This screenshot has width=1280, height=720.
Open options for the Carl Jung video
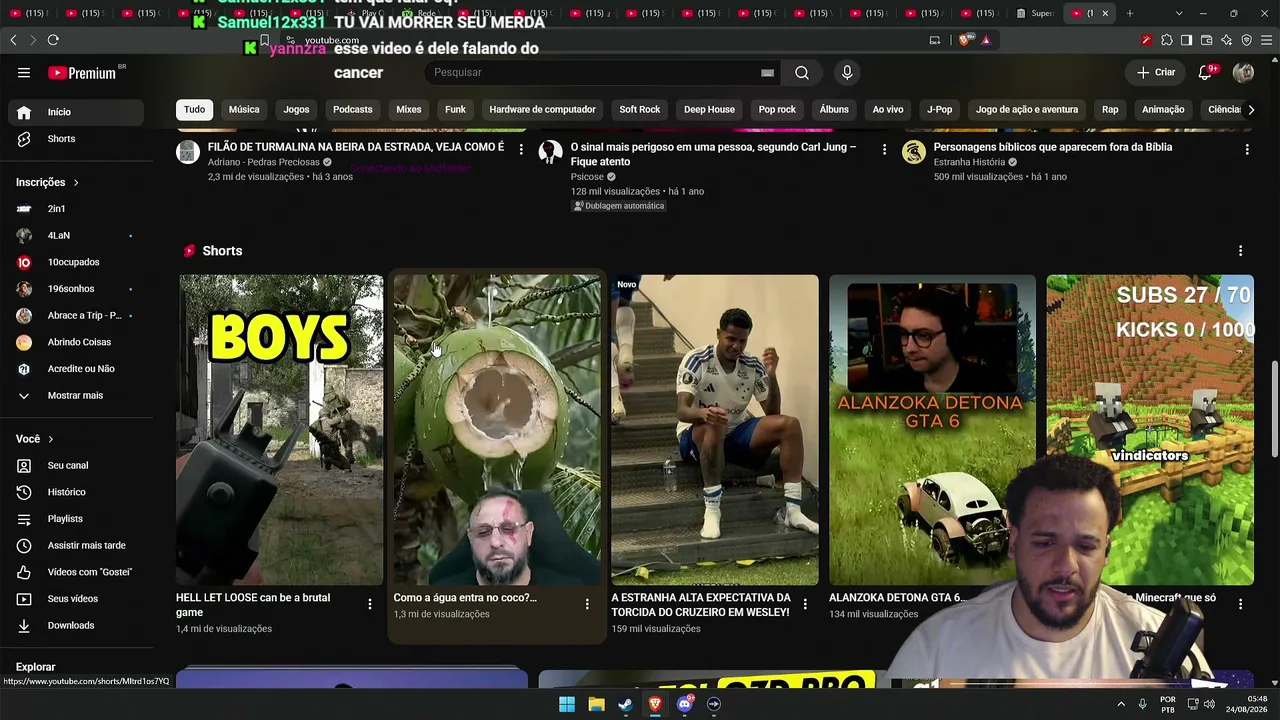pos(884,149)
